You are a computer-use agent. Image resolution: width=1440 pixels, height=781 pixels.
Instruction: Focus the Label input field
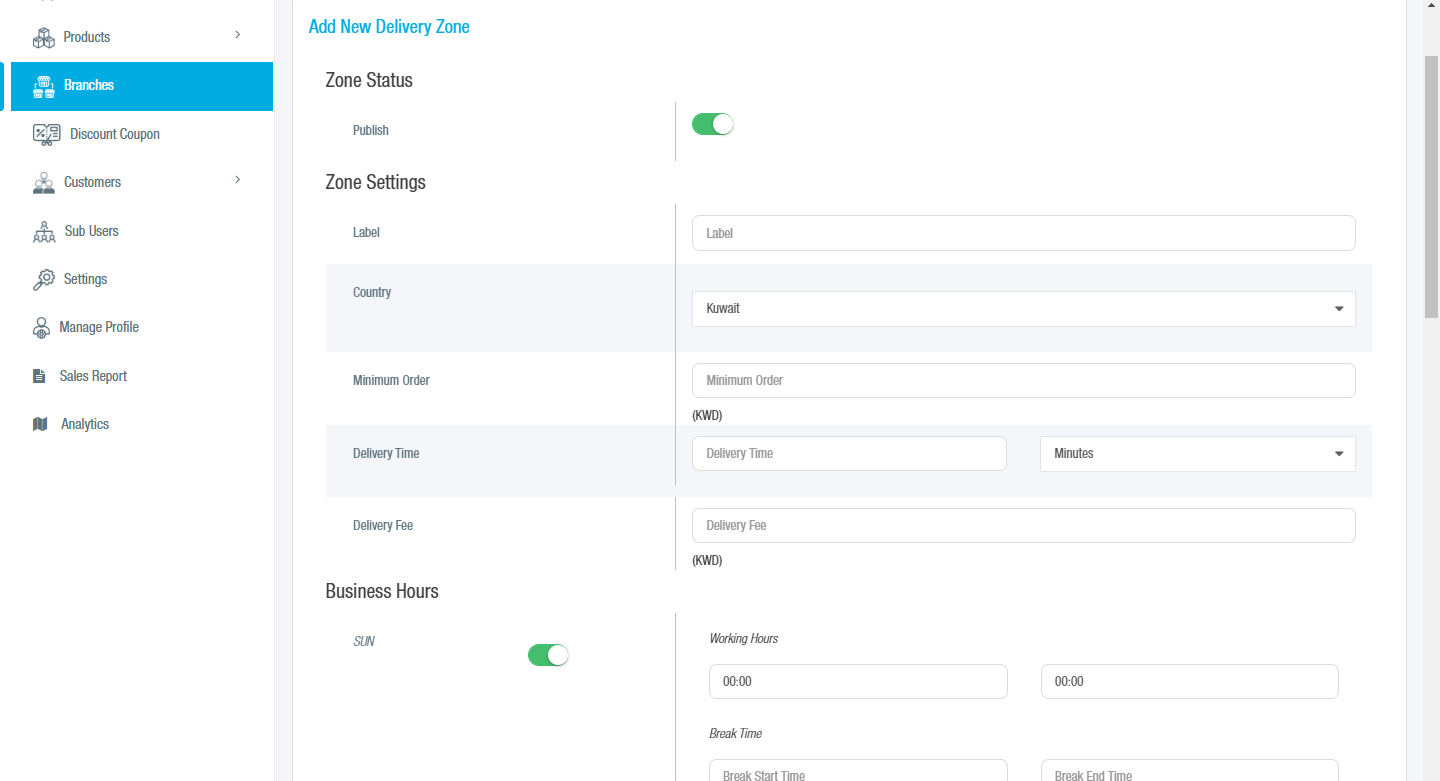1023,233
